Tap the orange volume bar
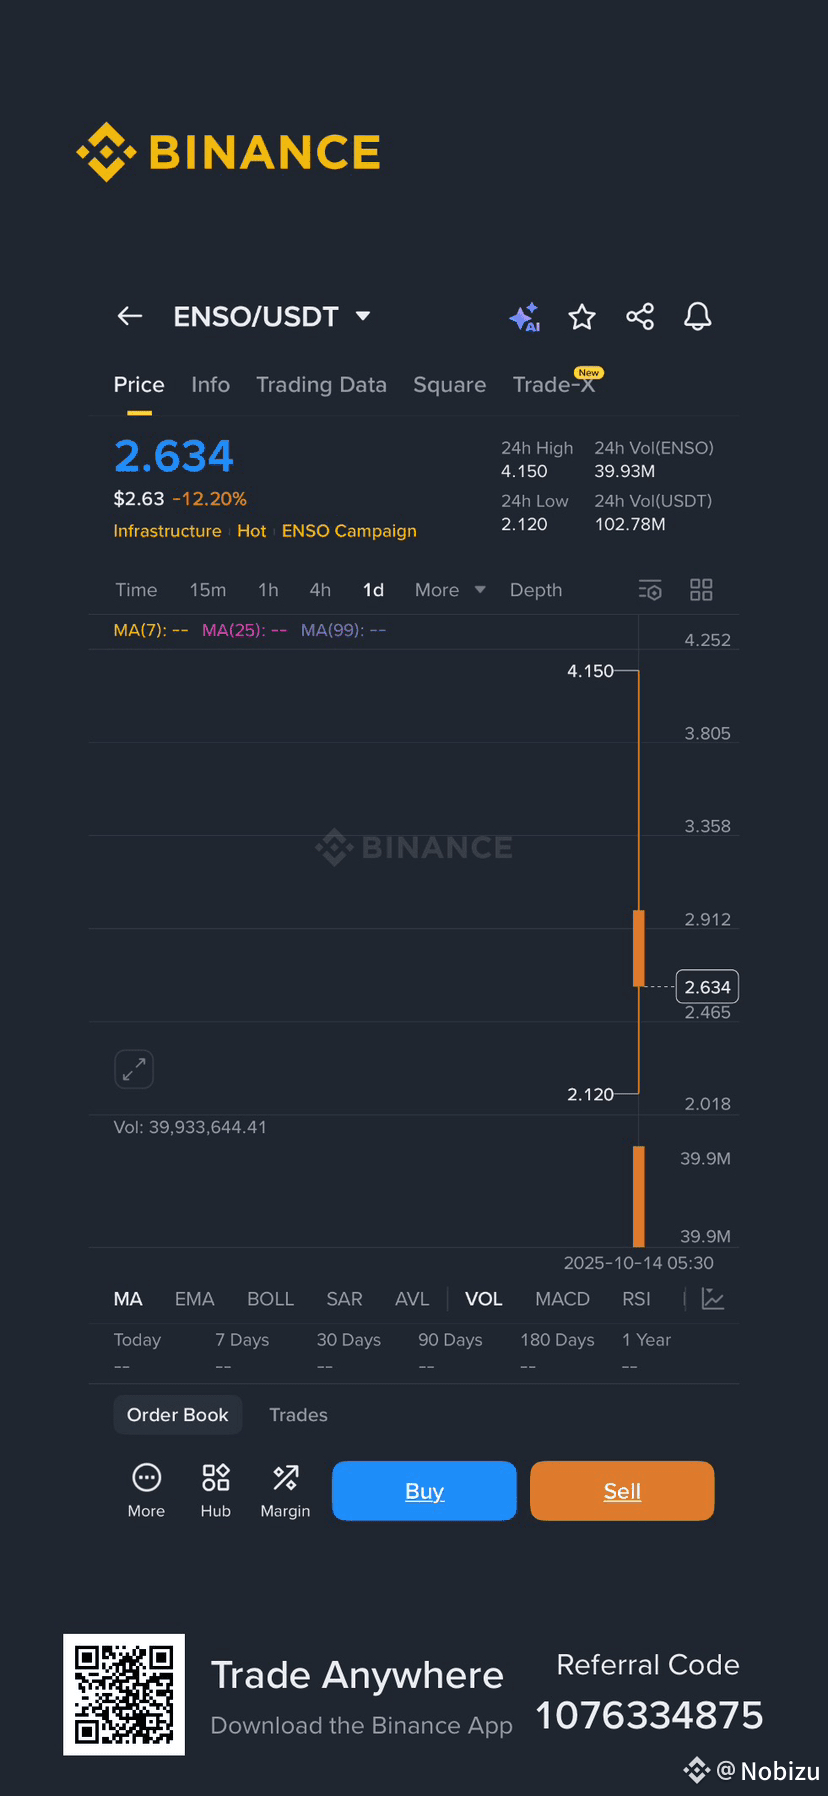This screenshot has height=1796, width=828. pyautogui.click(x=639, y=1195)
